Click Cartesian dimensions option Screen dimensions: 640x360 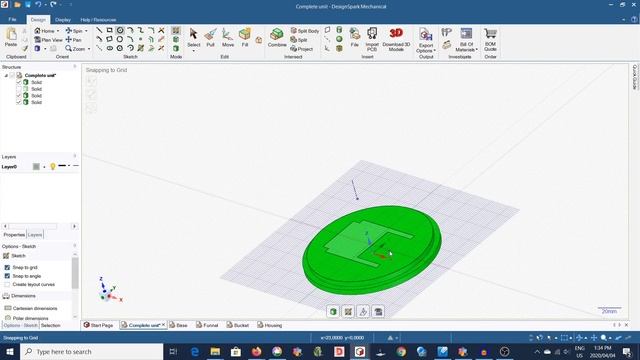click(31, 308)
